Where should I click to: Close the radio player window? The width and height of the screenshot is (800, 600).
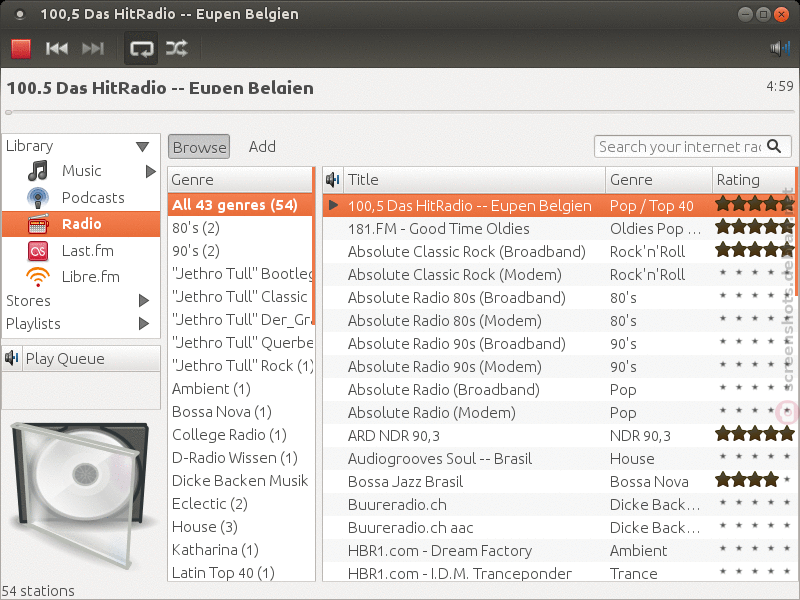pos(781,14)
